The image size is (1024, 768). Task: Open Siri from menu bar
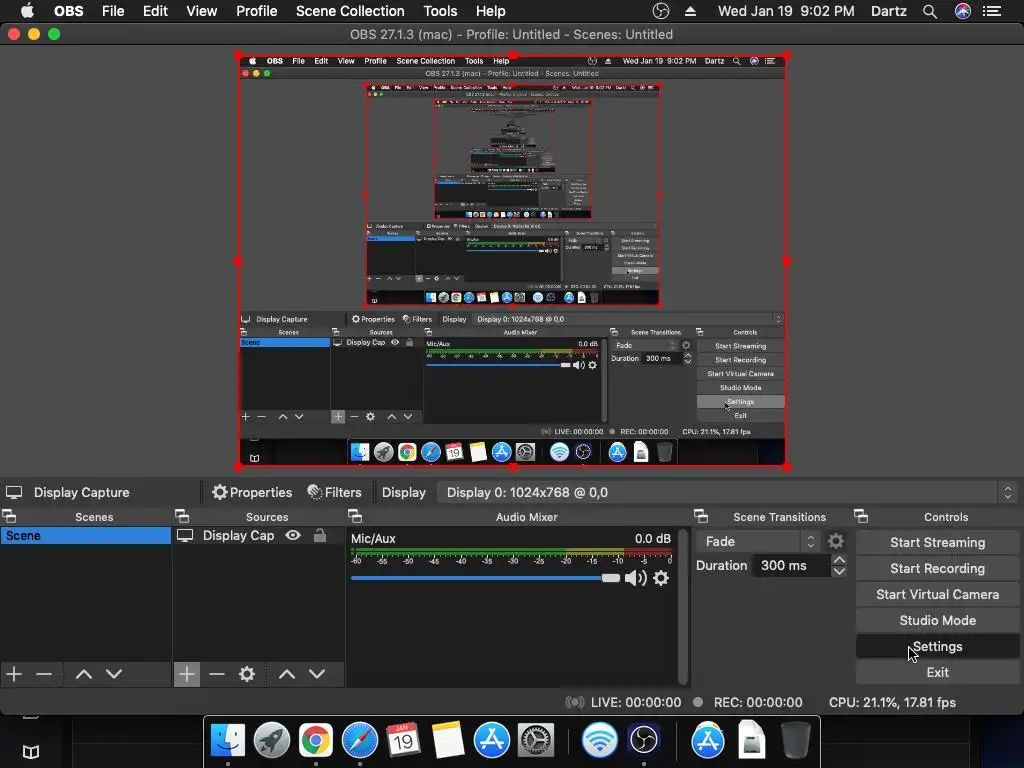(963, 11)
